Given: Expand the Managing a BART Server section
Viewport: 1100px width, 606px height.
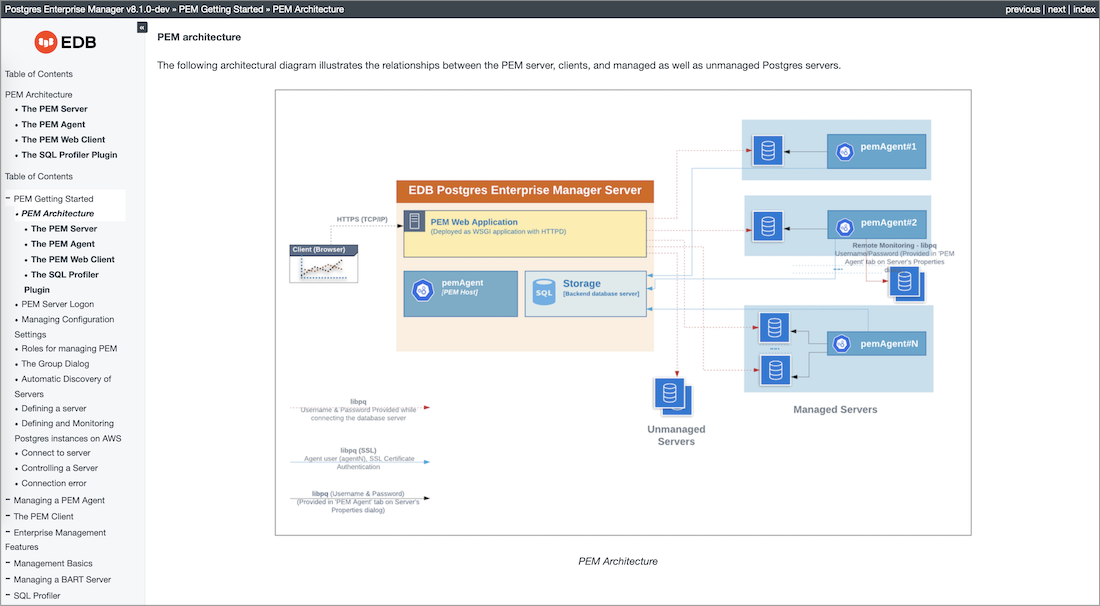Looking at the screenshot, I should click(8, 579).
